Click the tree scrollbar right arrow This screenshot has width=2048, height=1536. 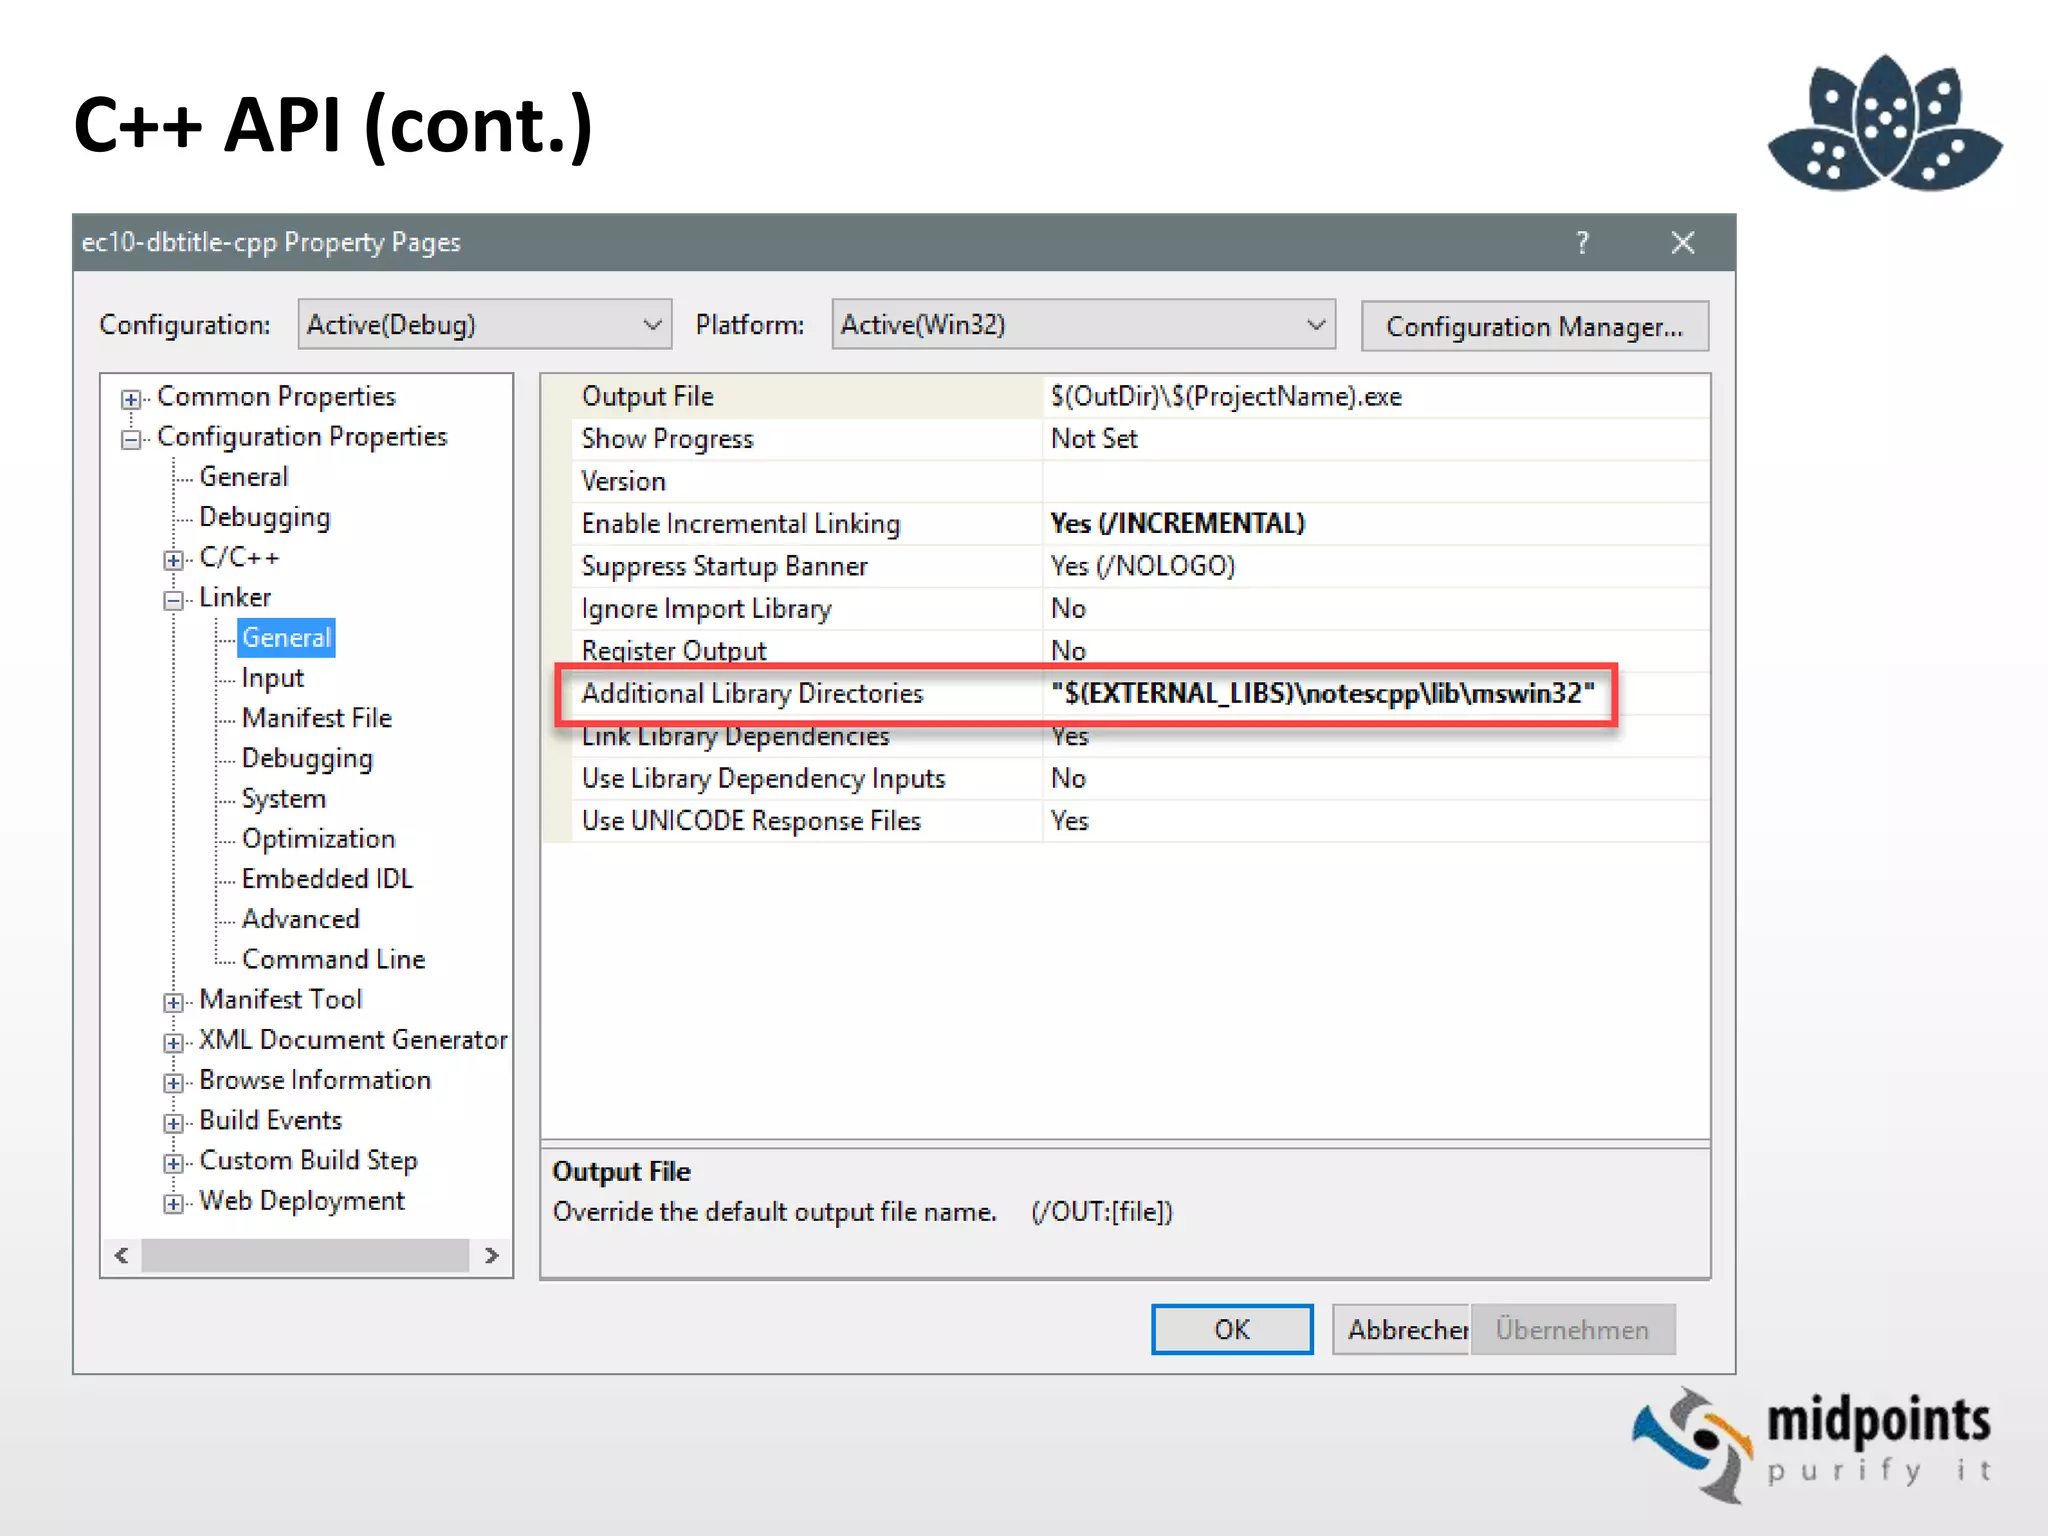(491, 1255)
